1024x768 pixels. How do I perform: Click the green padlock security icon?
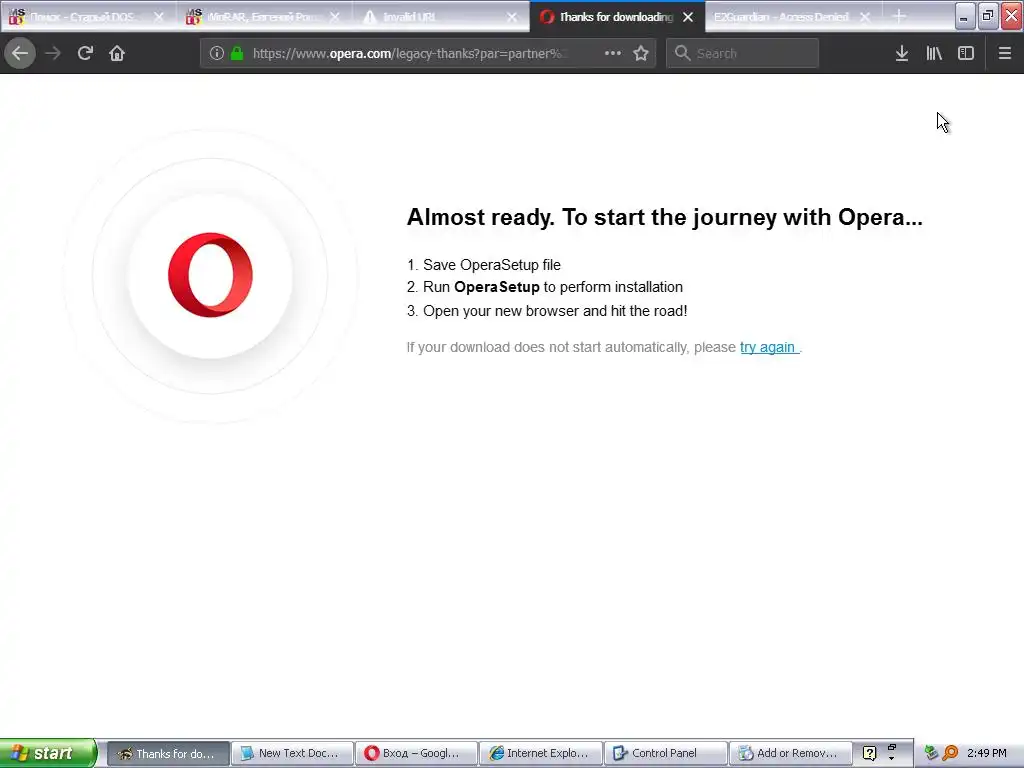coord(238,53)
